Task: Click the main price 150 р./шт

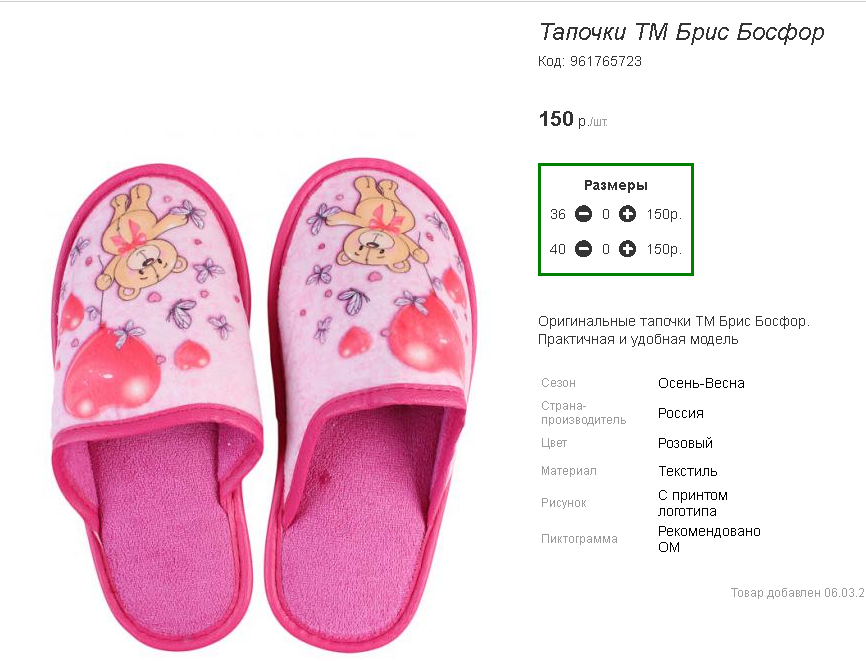Action: point(572,120)
